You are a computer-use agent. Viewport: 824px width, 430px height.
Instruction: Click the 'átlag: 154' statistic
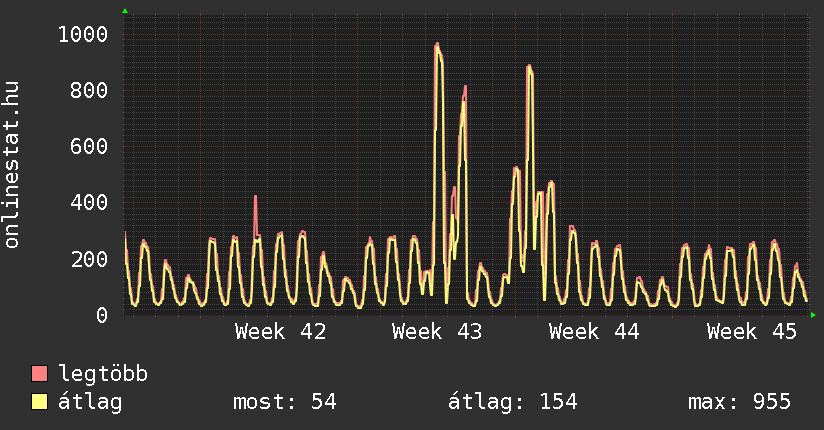pyautogui.click(x=513, y=402)
